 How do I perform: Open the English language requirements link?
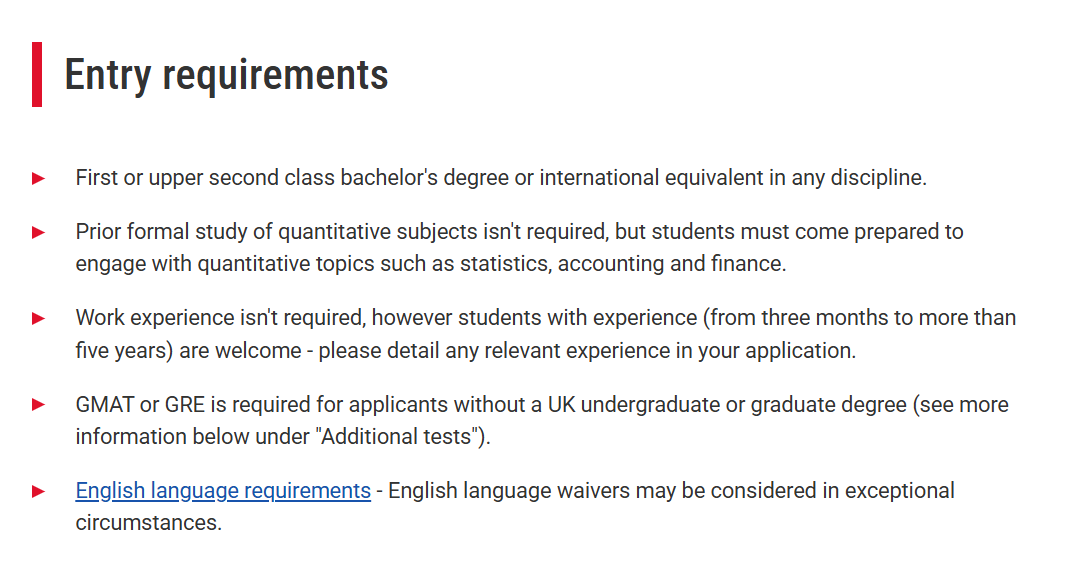(223, 491)
